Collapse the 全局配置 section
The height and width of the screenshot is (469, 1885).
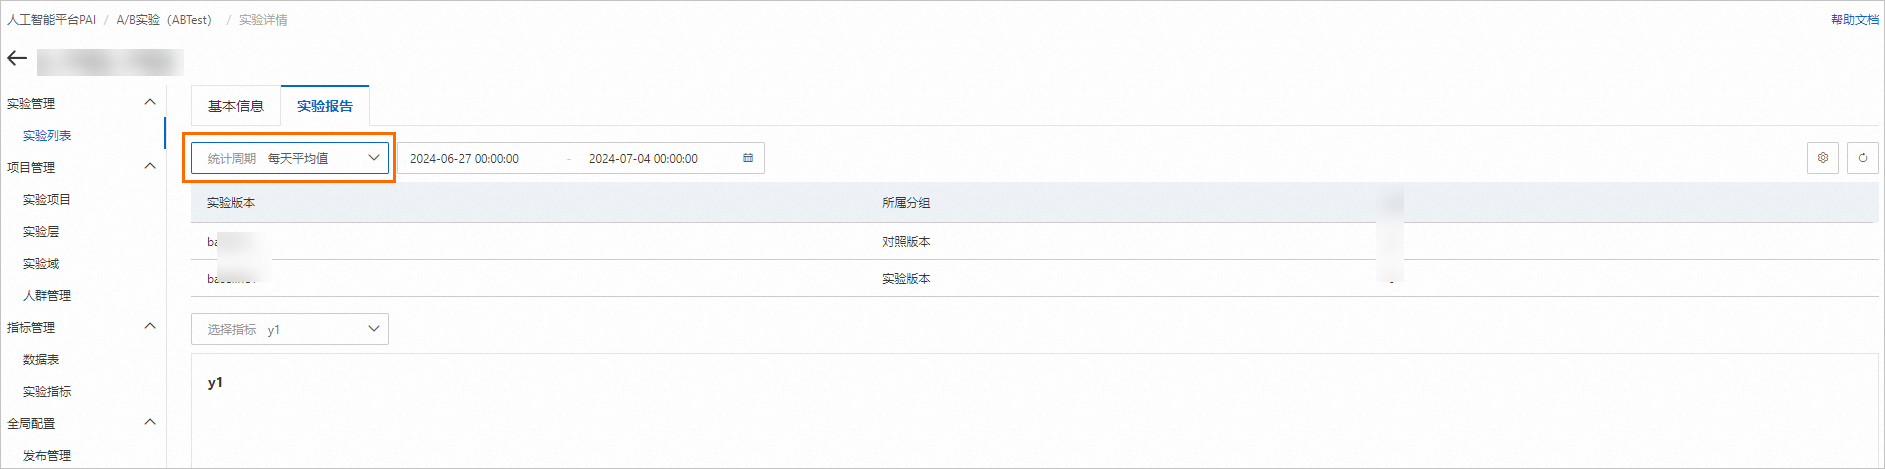click(x=150, y=422)
